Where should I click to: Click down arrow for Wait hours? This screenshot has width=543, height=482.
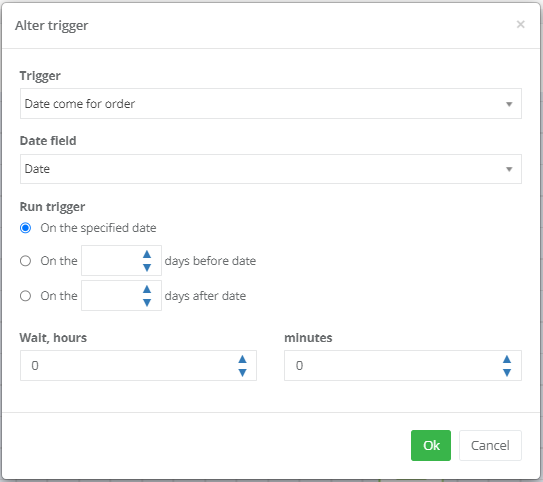coord(242,373)
